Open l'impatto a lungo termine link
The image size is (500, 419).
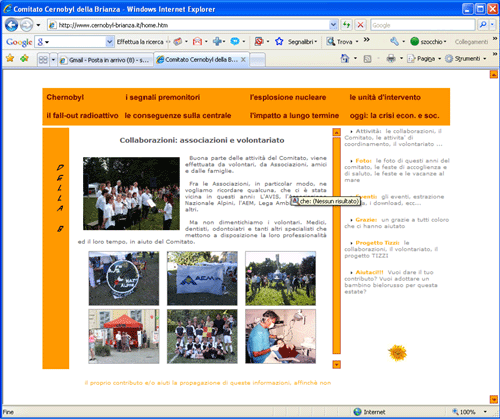(x=294, y=116)
